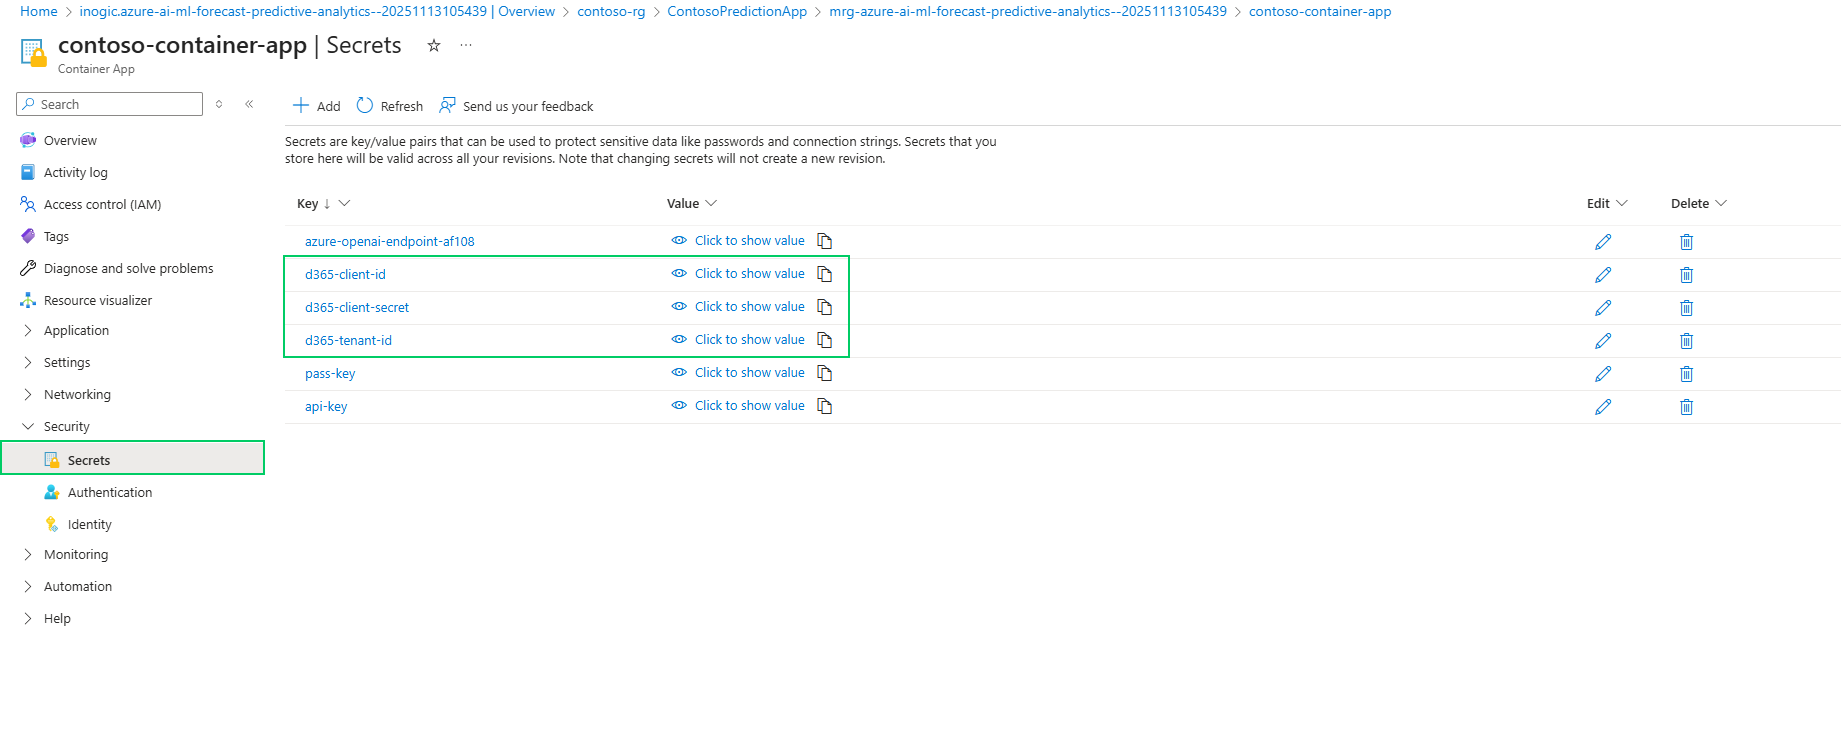Expand the Networking section in sidebar
This screenshot has width=1841, height=752.
77,395
